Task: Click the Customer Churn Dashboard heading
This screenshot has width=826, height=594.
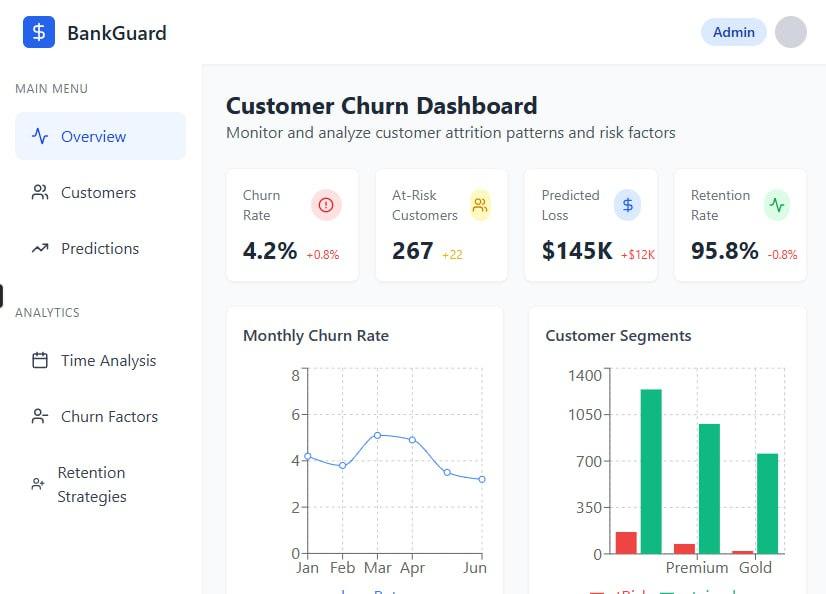Action: (381, 106)
